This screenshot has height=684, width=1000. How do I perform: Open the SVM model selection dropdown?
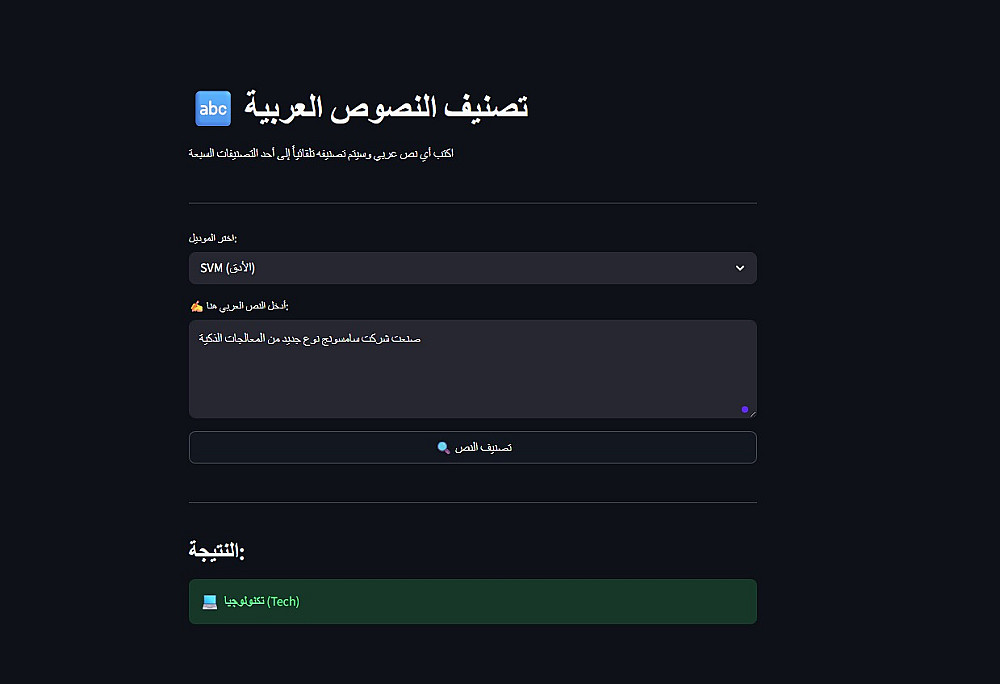coord(472,268)
